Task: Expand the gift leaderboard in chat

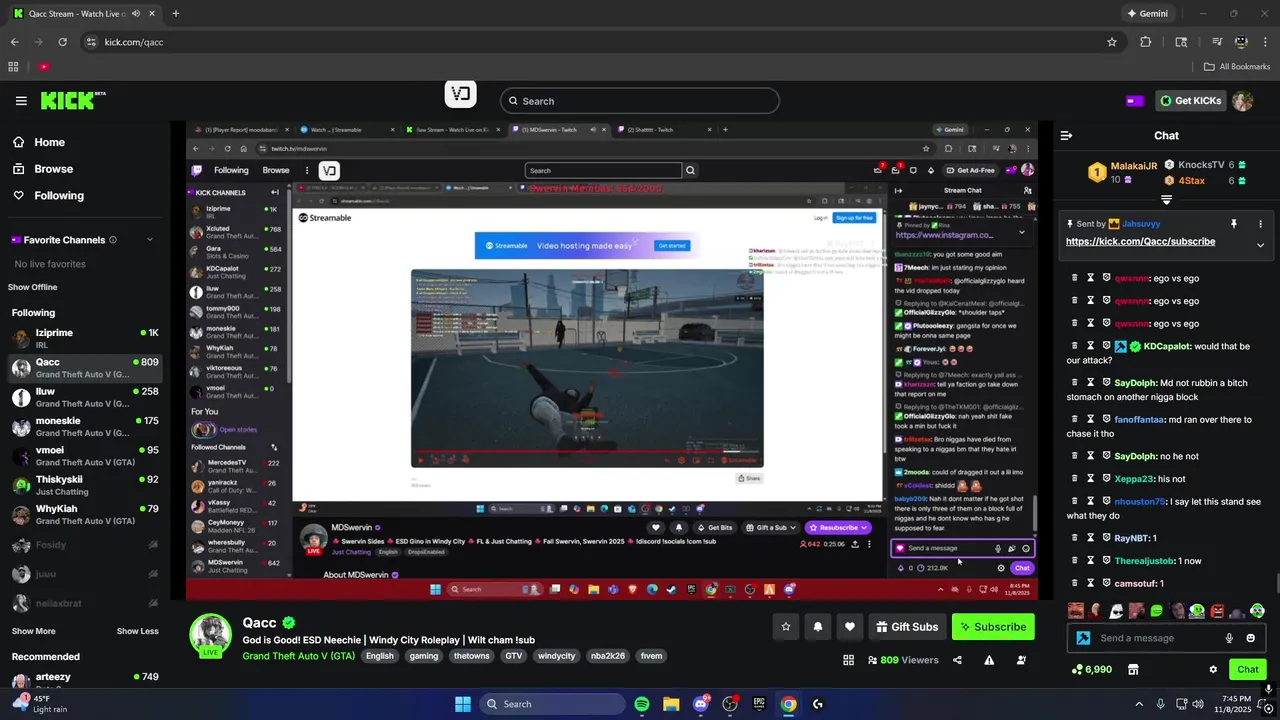Action: point(1166,200)
